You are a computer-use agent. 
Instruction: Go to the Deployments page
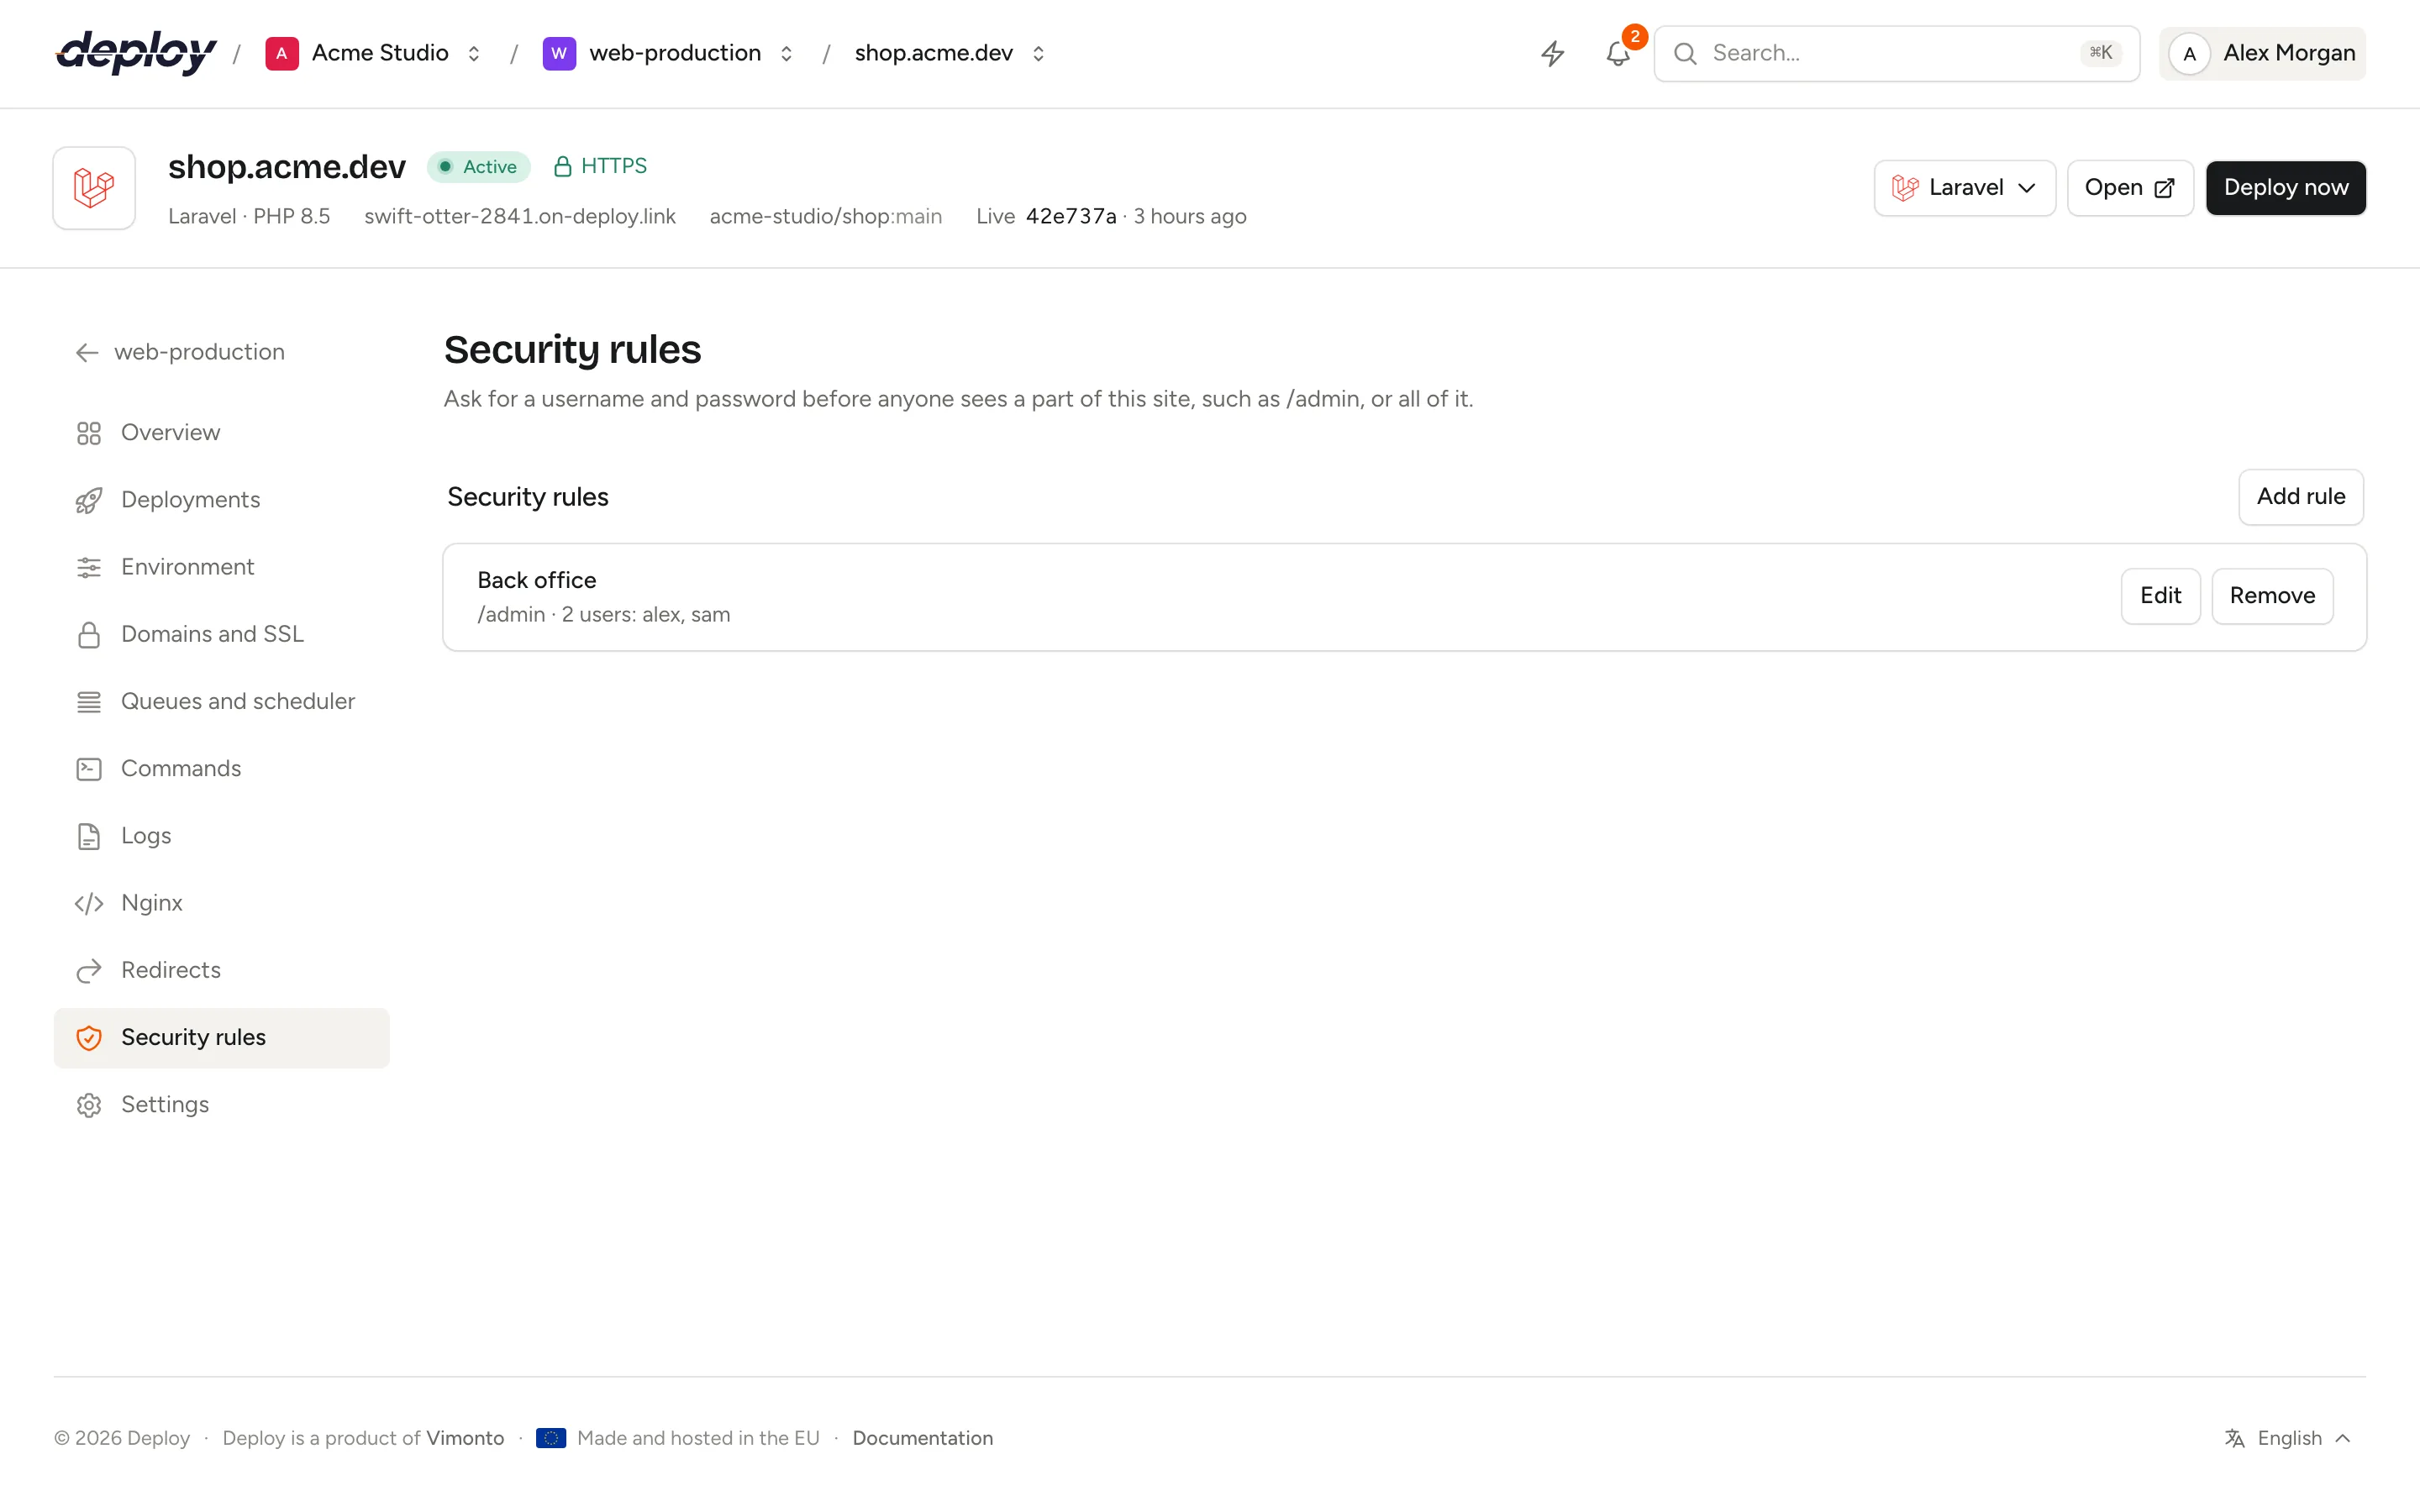click(222, 500)
